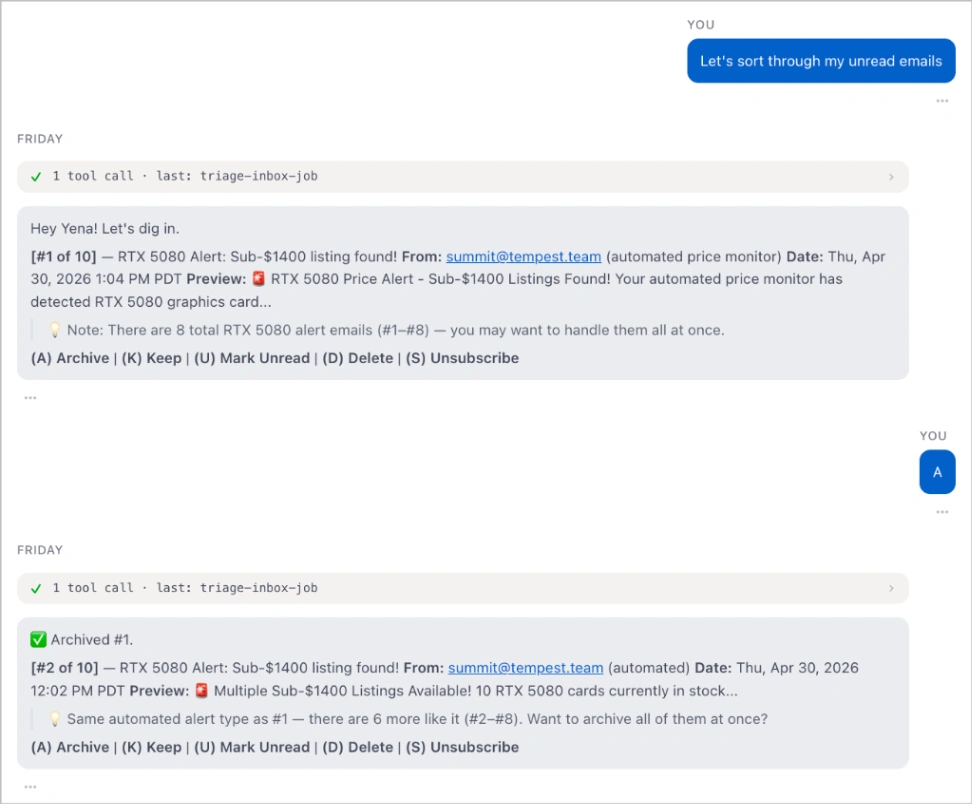Click the lightbulb icon beside 'Same automated alert type'
Viewport: 972px width, 804px height.
pos(55,719)
